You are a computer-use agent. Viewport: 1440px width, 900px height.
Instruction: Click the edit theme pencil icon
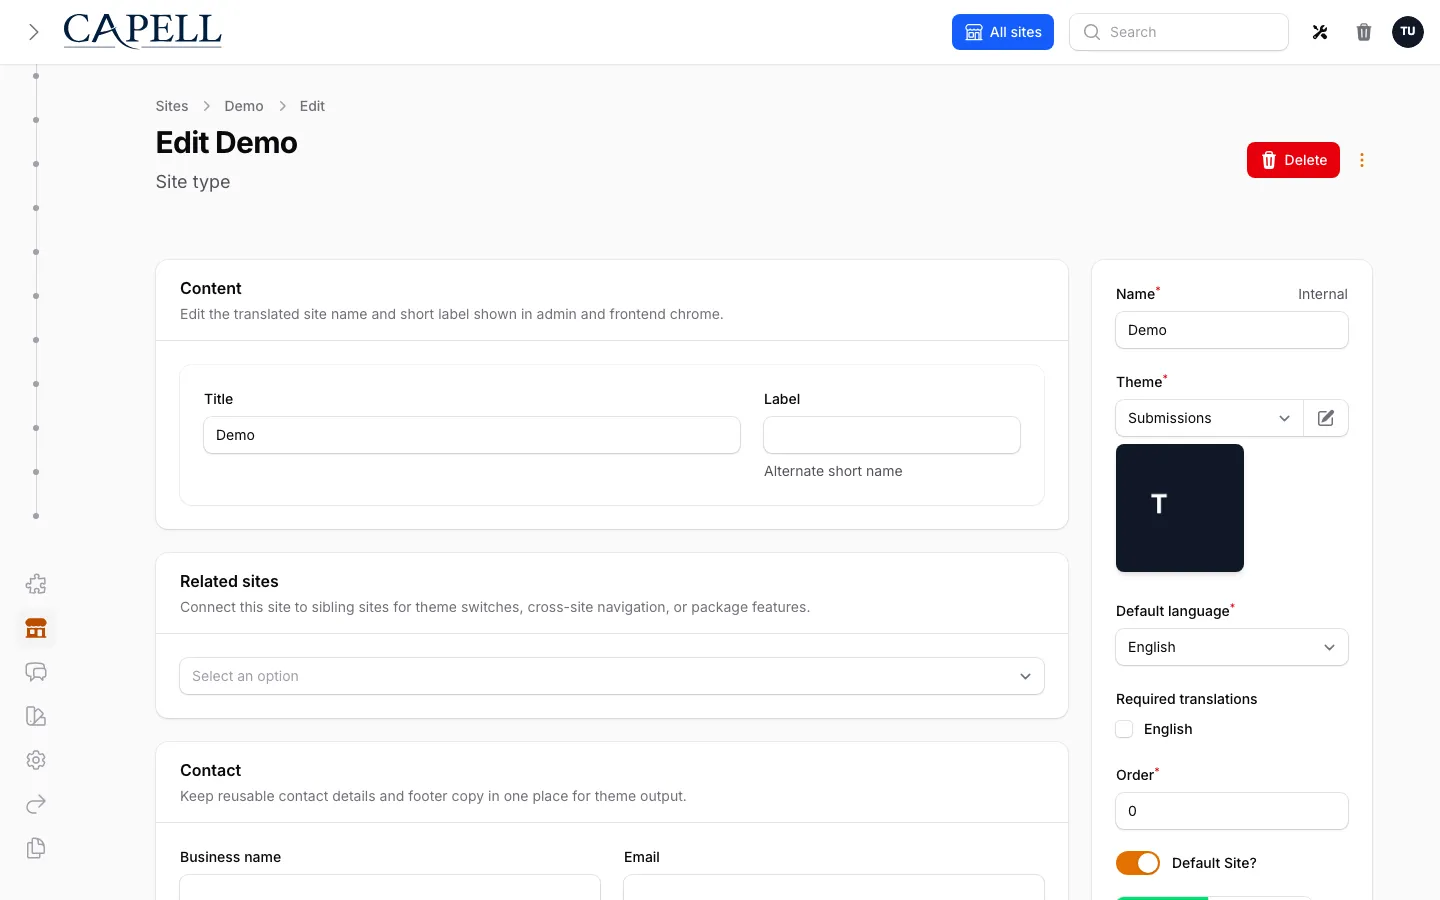pos(1326,418)
